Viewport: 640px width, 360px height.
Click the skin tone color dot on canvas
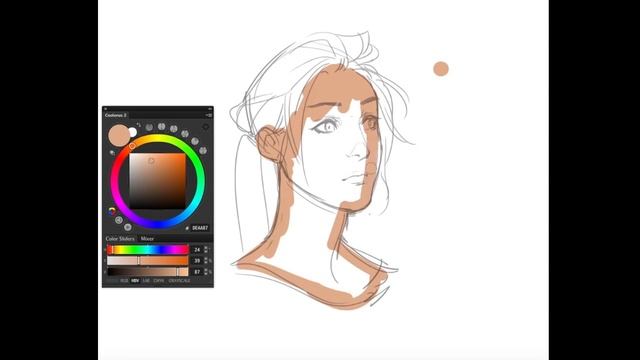pyautogui.click(x=441, y=69)
